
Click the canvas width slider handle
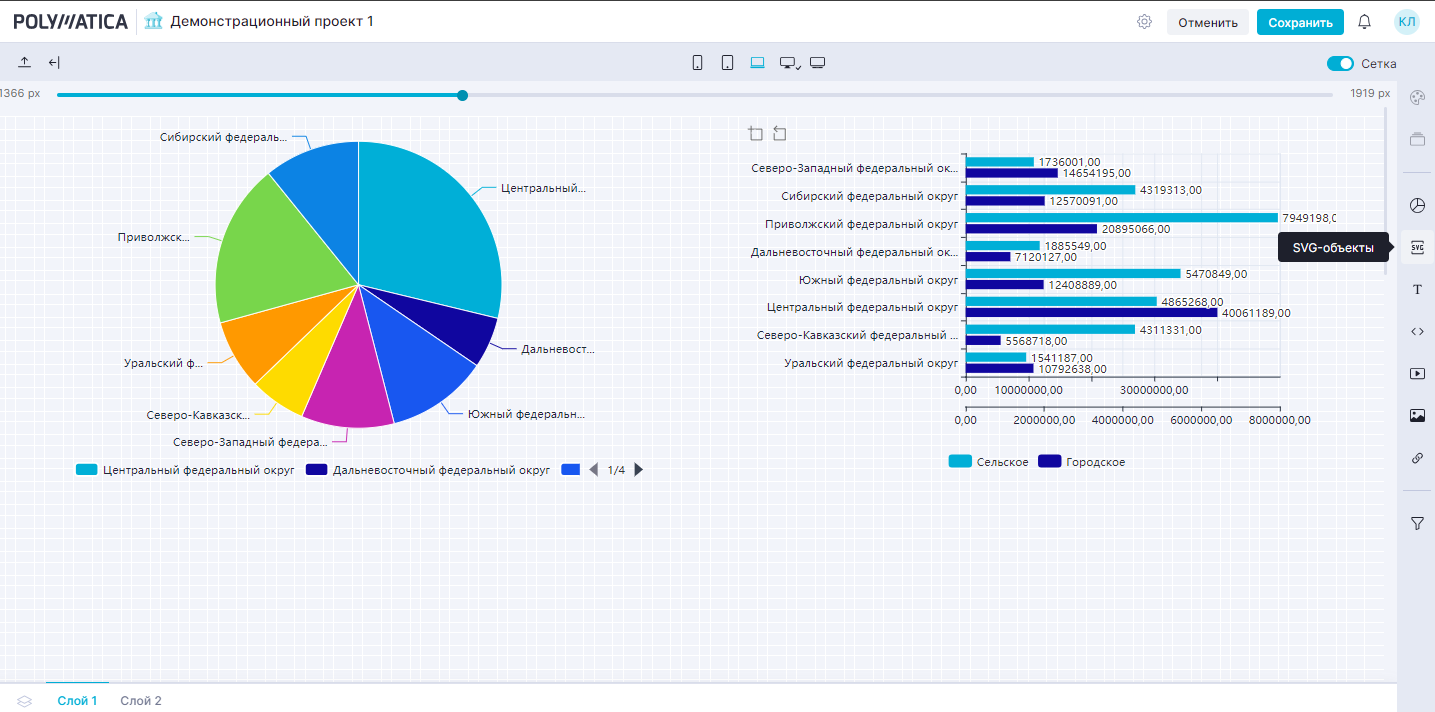(462, 95)
